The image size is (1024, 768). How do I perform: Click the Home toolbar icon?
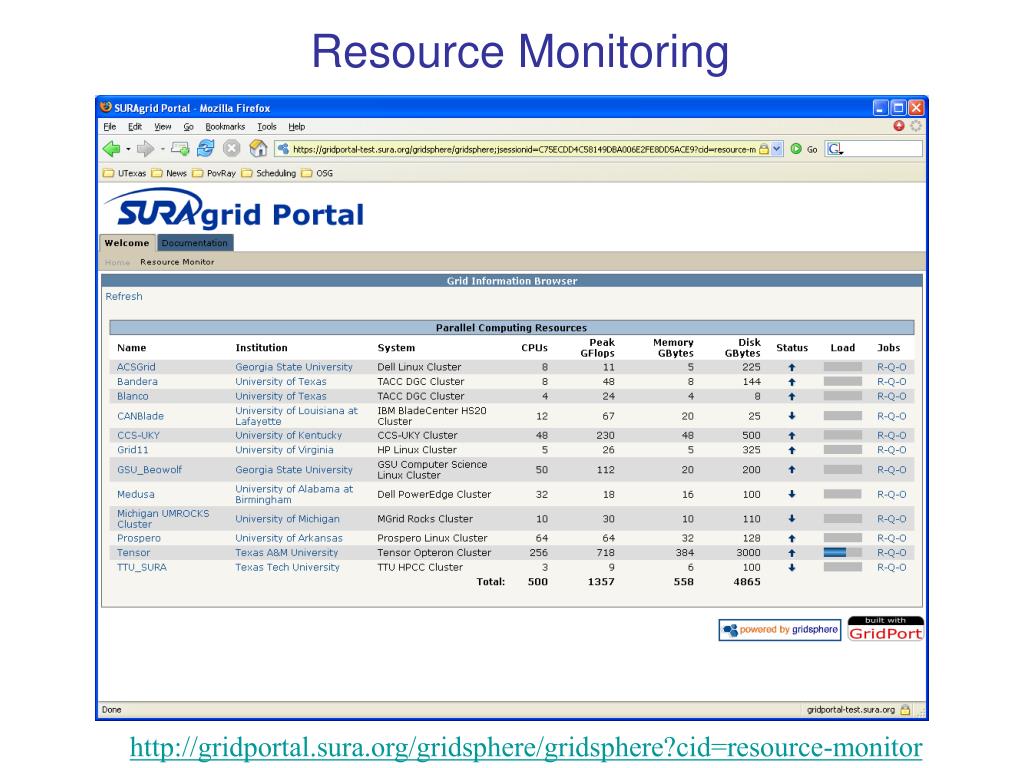click(259, 149)
